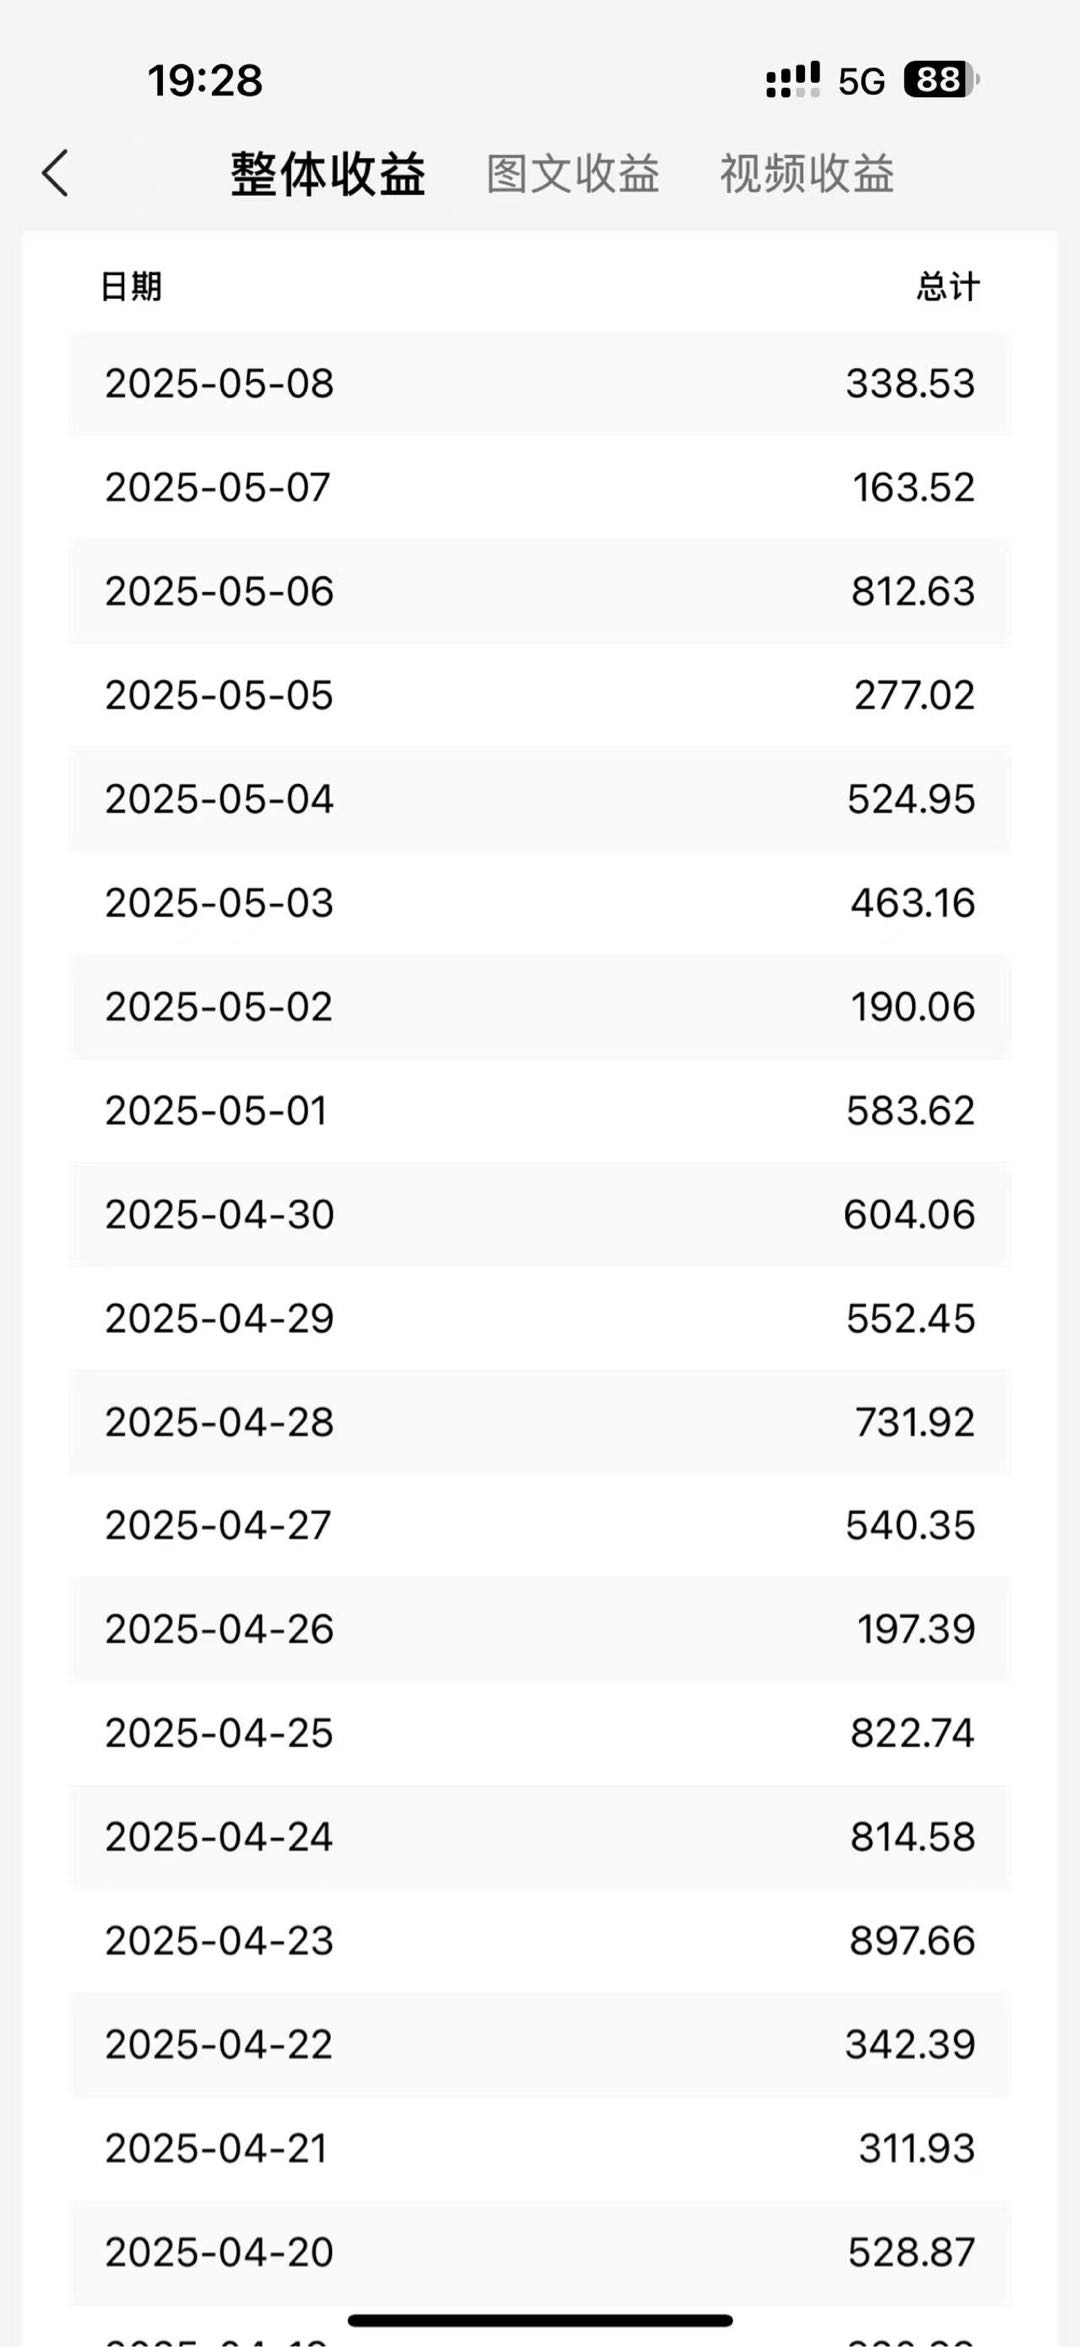Tap the back arrow icon

tap(56, 173)
